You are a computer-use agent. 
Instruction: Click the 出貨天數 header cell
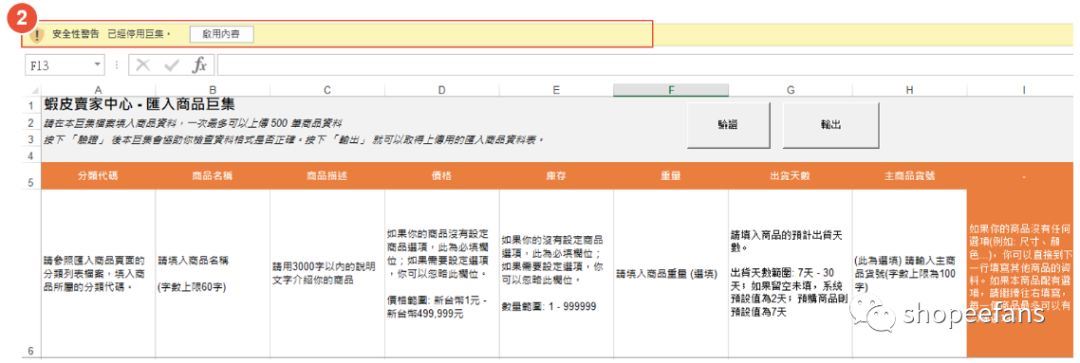[790, 176]
